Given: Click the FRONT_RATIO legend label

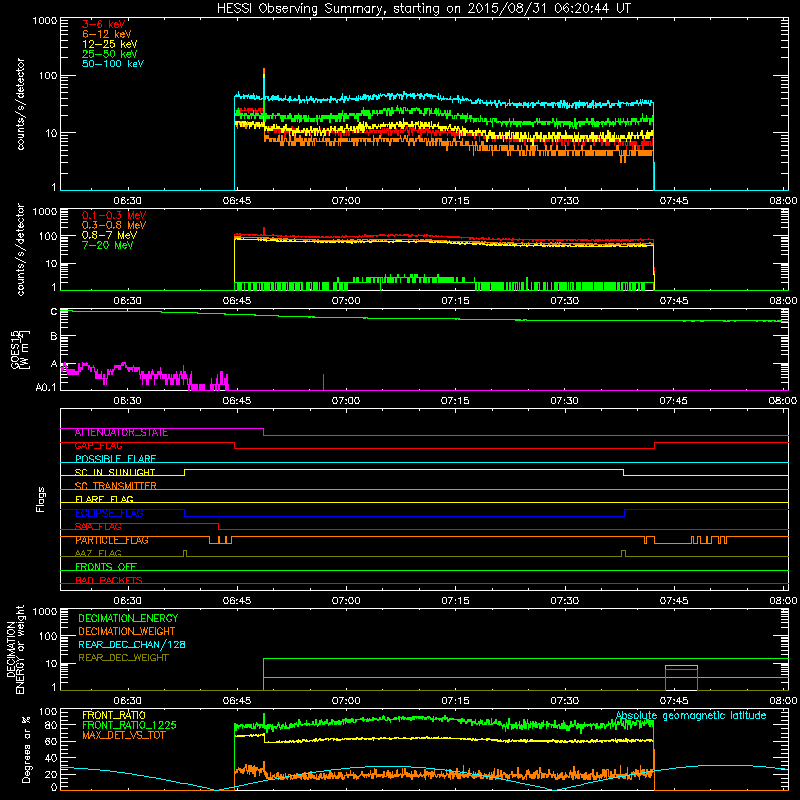Looking at the screenshot, I should tap(114, 715).
